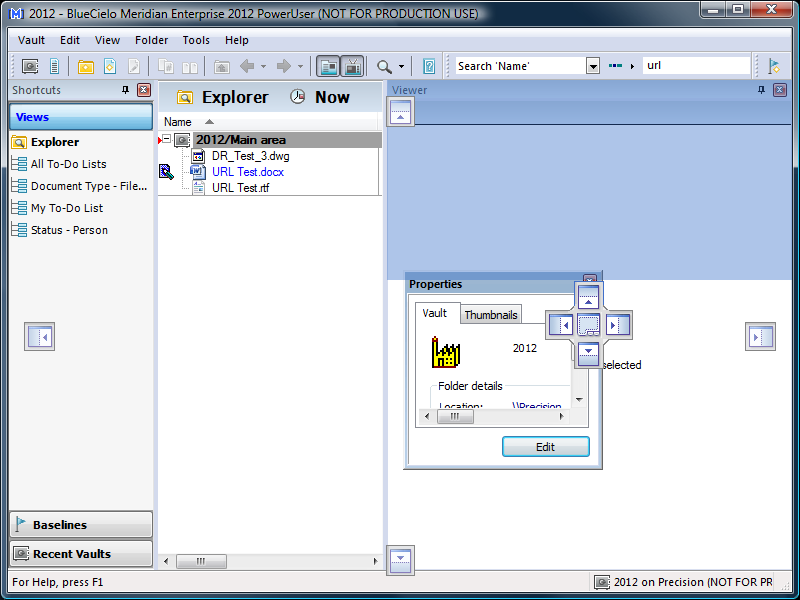Screen dimensions: 800x600
Task: Close the Shortcuts panel
Action: (x=144, y=90)
